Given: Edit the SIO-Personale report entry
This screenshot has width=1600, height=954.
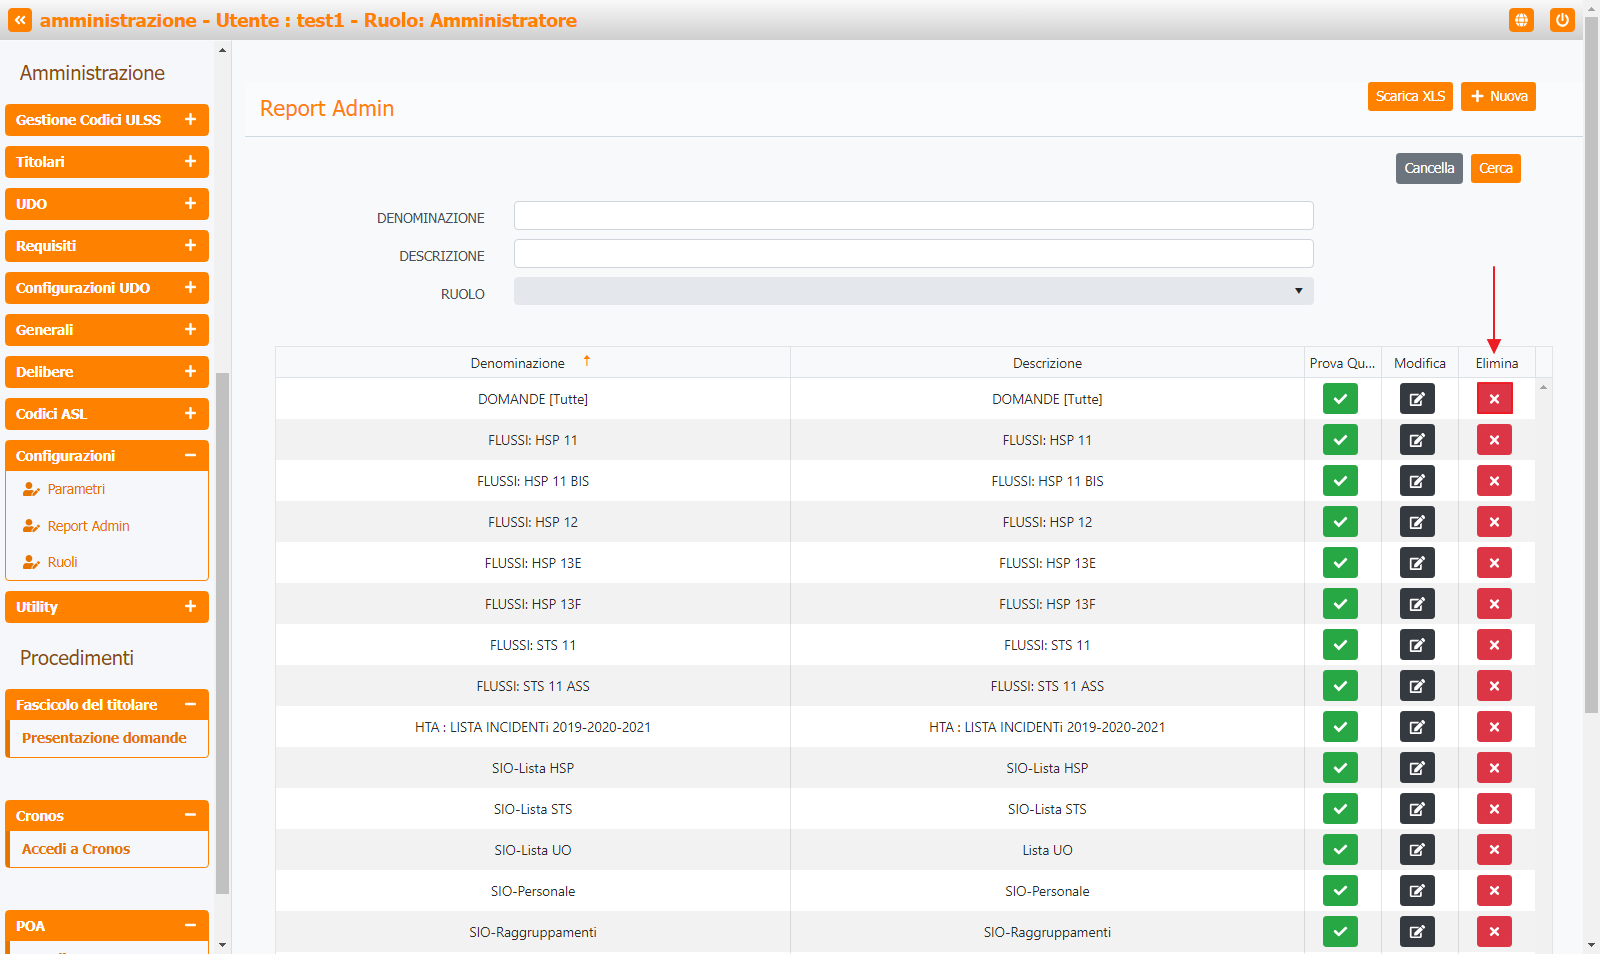Looking at the screenshot, I should coord(1417,891).
